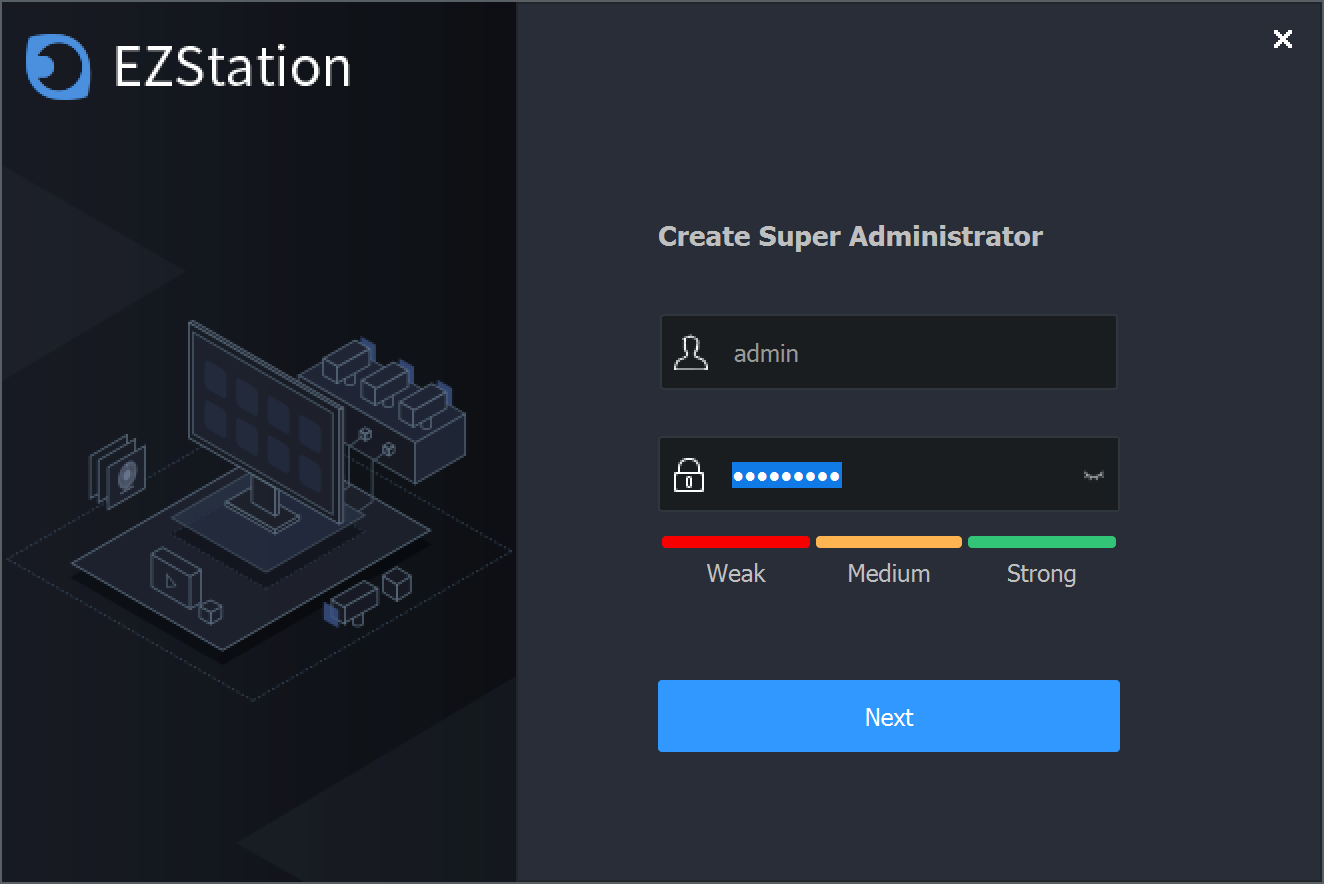Click the Weak strength label
1324x884 pixels.
click(735, 574)
